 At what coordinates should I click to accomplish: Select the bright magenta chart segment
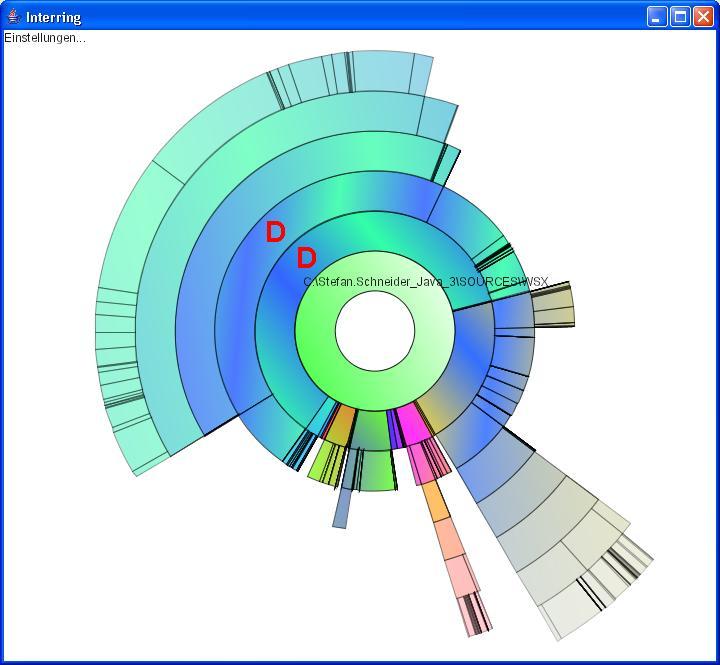(411, 419)
